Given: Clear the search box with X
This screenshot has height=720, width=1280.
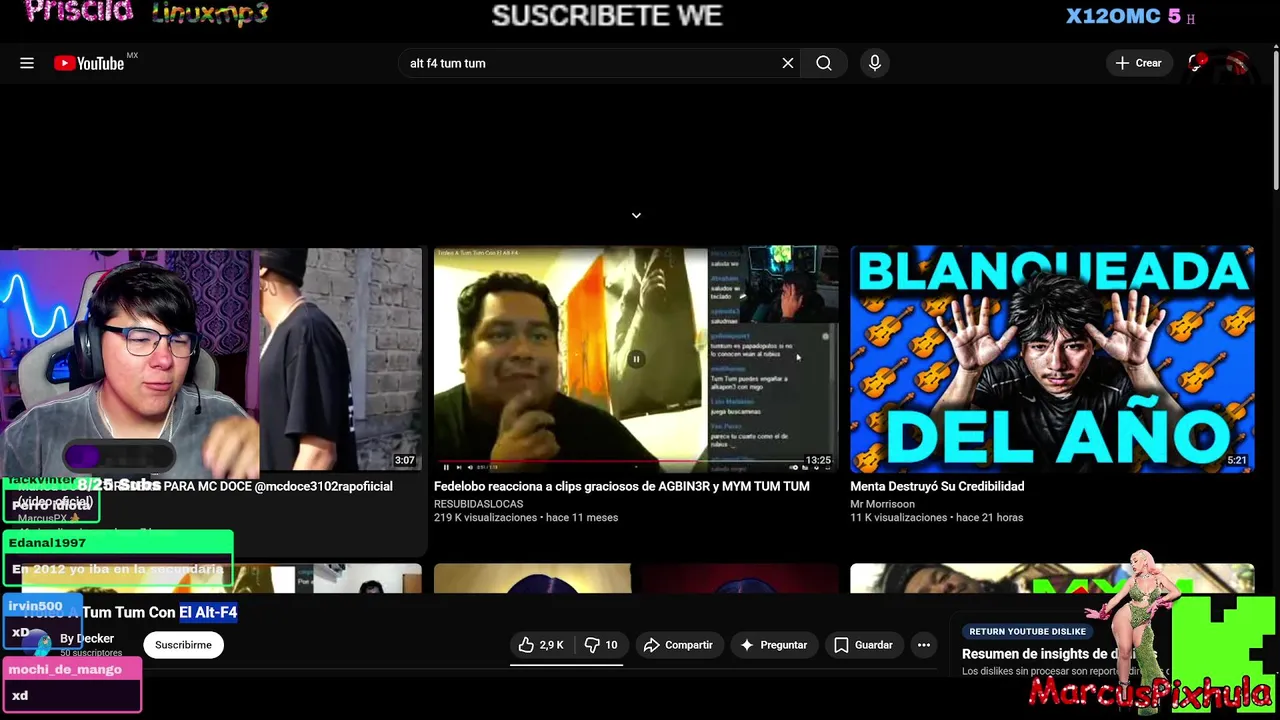Looking at the screenshot, I should tap(788, 63).
